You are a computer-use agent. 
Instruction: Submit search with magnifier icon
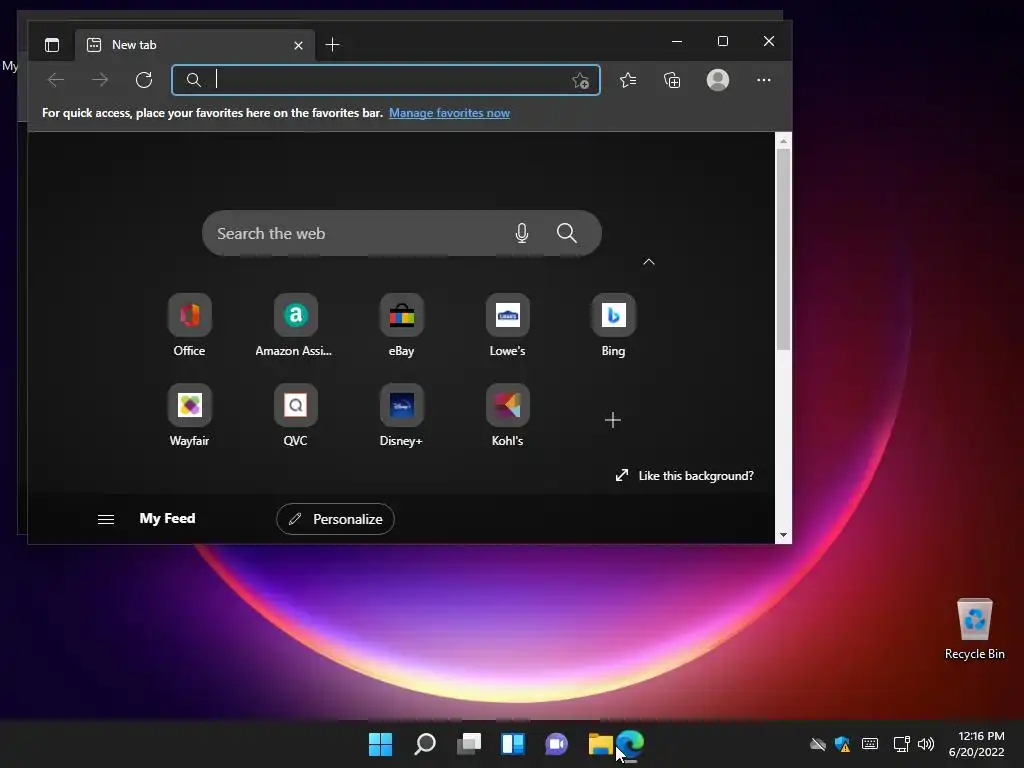tap(567, 233)
